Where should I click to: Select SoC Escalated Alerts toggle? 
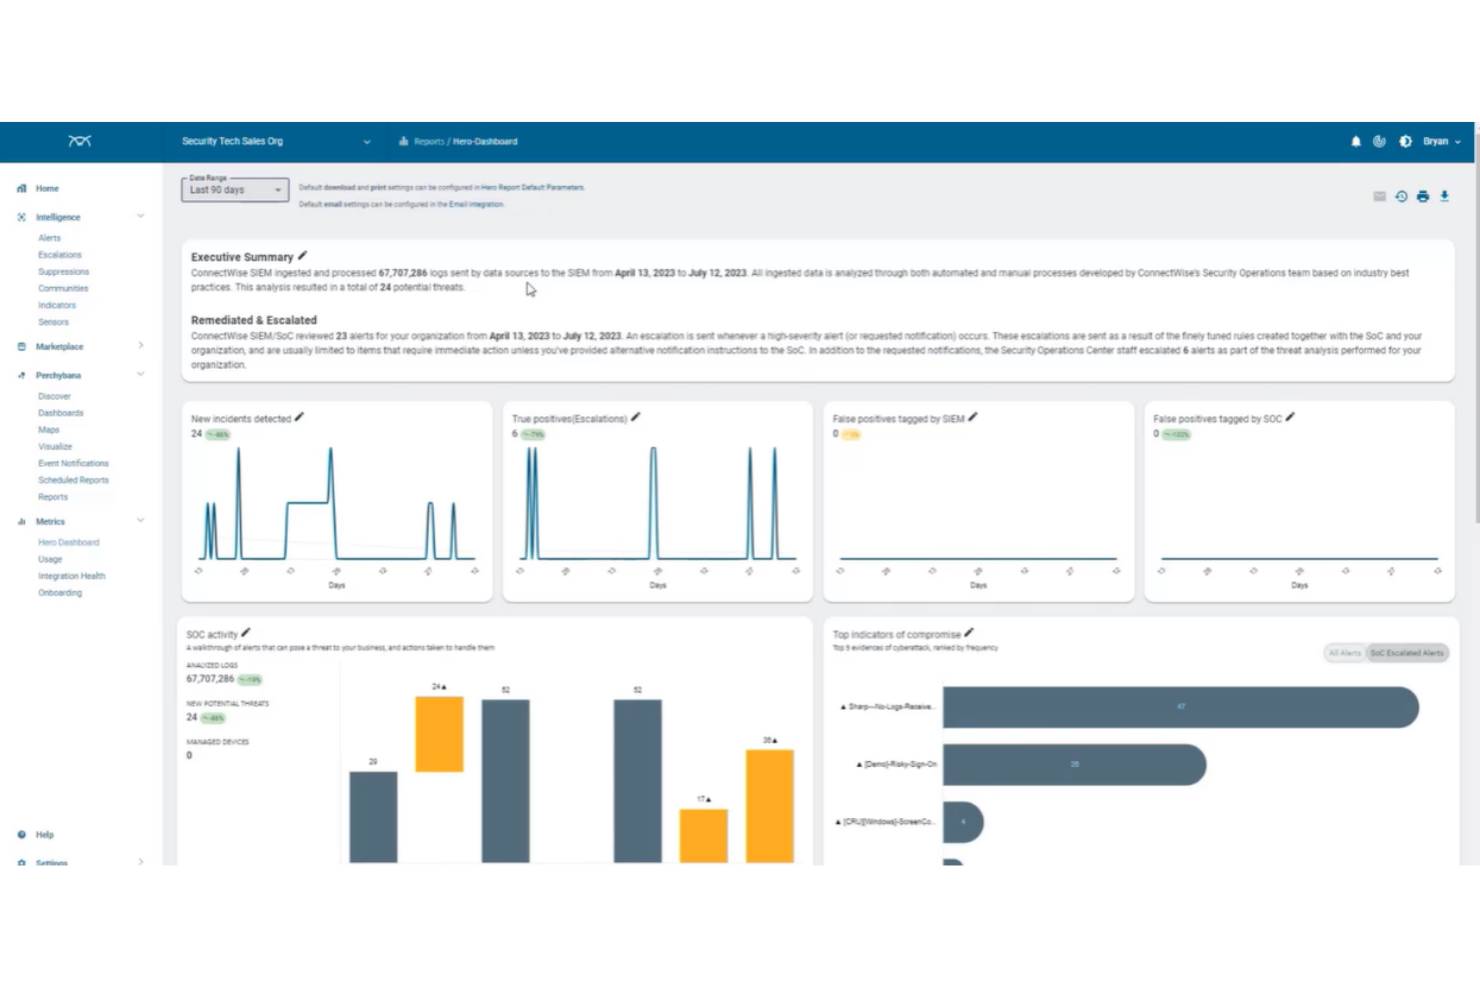[x=1407, y=653]
